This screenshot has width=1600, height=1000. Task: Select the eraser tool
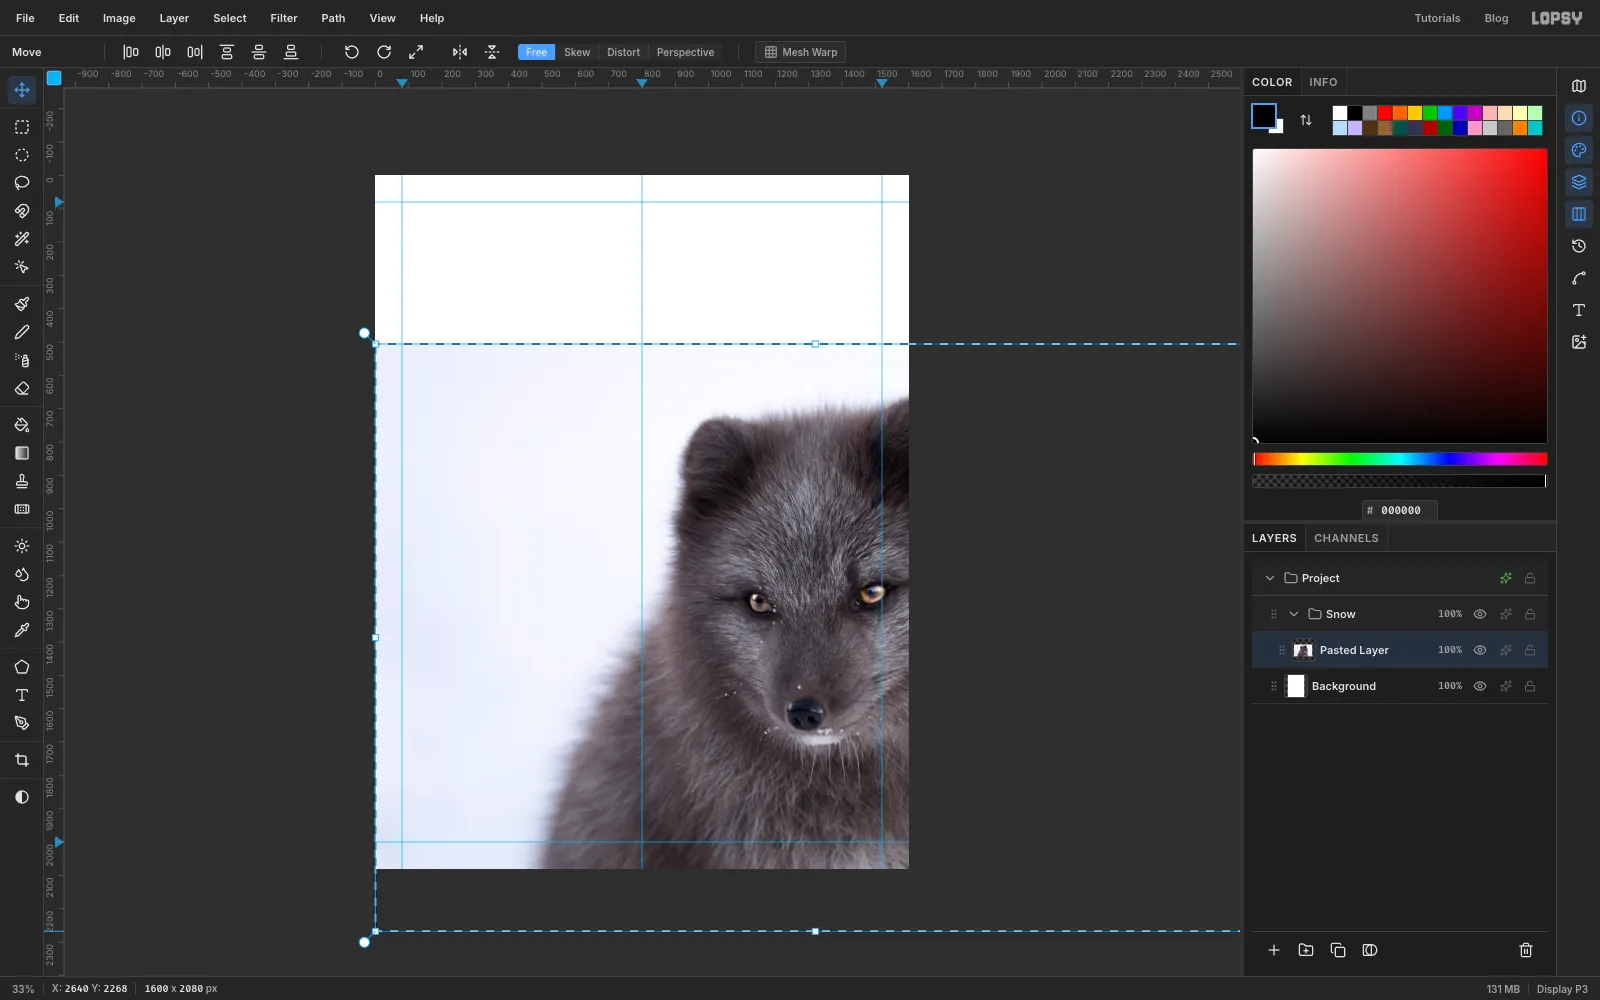coord(22,388)
